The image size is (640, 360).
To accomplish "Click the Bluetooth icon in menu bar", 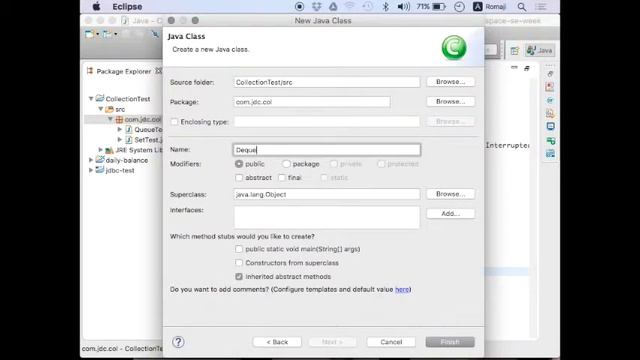I will pyautogui.click(x=385, y=7).
